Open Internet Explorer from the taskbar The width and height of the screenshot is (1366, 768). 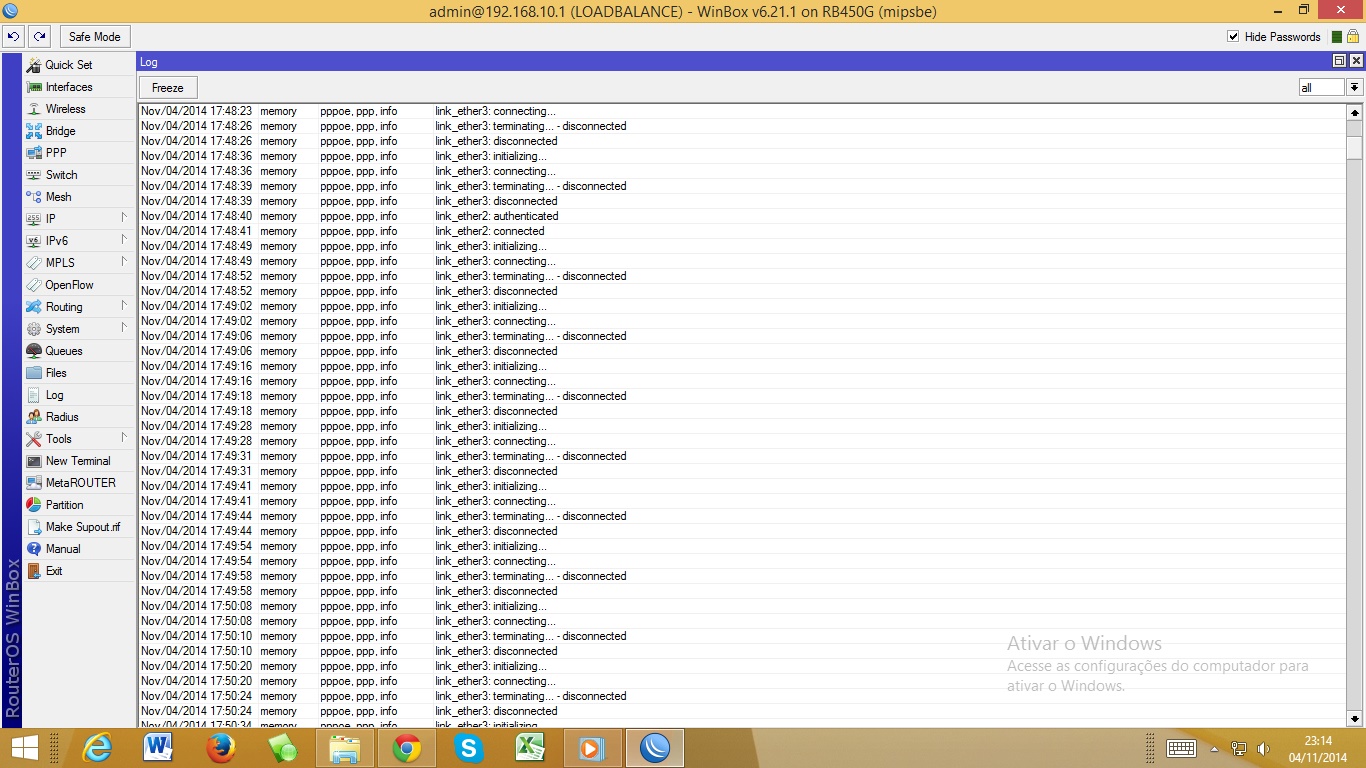tap(97, 748)
